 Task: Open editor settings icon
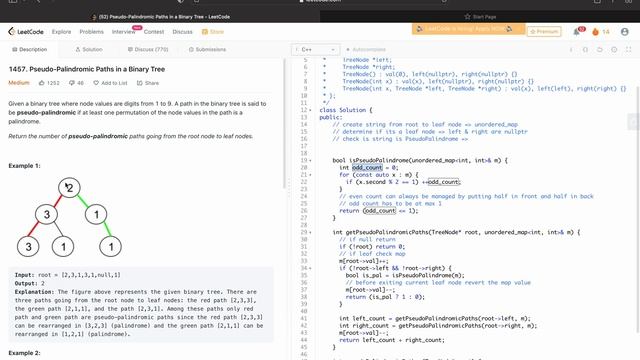pyautogui.click(x=614, y=49)
